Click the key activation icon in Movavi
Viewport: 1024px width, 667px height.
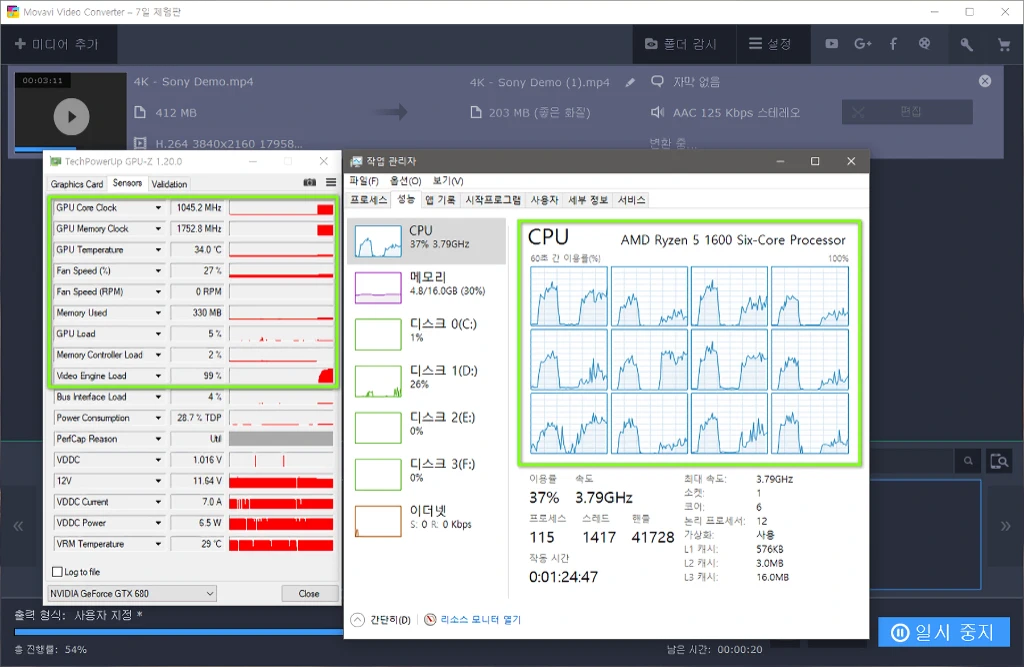(x=967, y=44)
